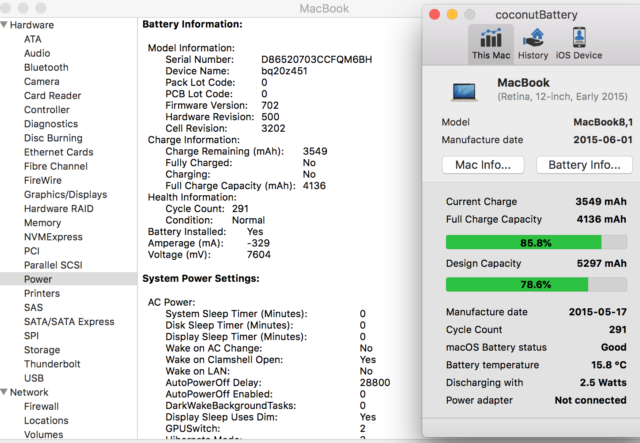Screen dimensions: 640x443
Task: Switch to the iOS Device tab
Action: [579, 44]
